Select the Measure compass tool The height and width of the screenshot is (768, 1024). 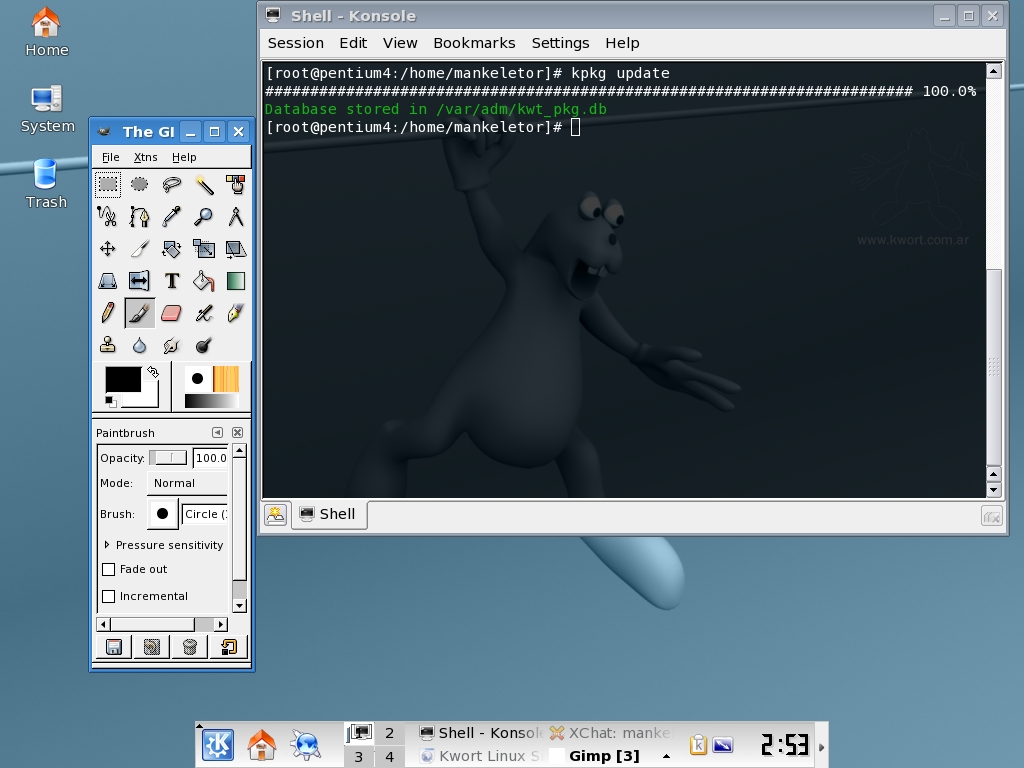coord(235,217)
